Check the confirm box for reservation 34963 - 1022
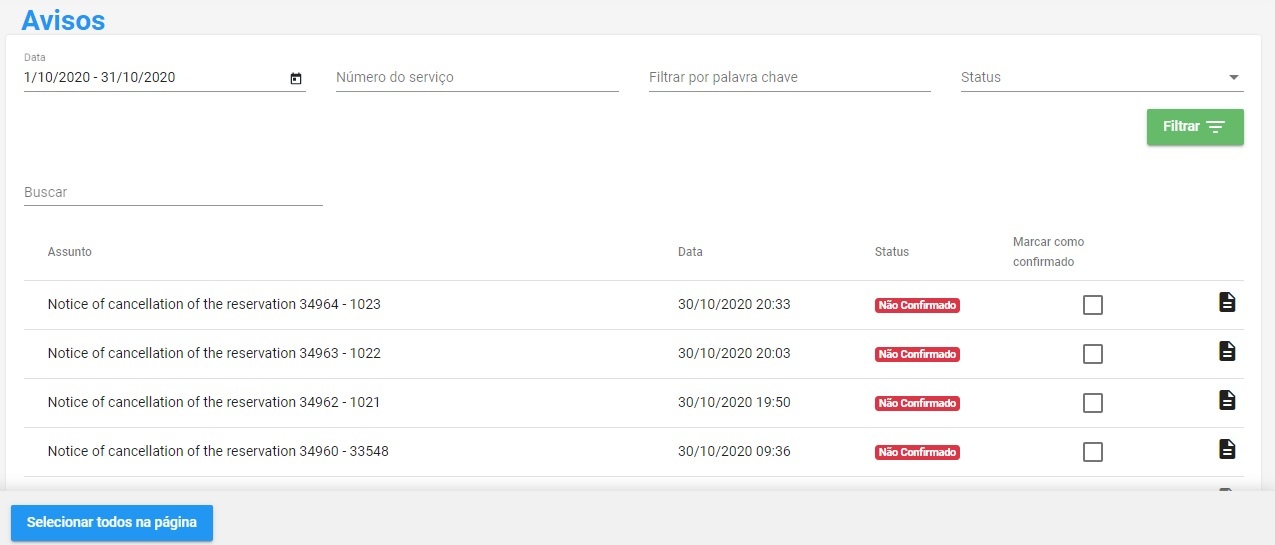Image resolution: width=1275 pixels, height=545 pixels. pyautogui.click(x=1093, y=354)
